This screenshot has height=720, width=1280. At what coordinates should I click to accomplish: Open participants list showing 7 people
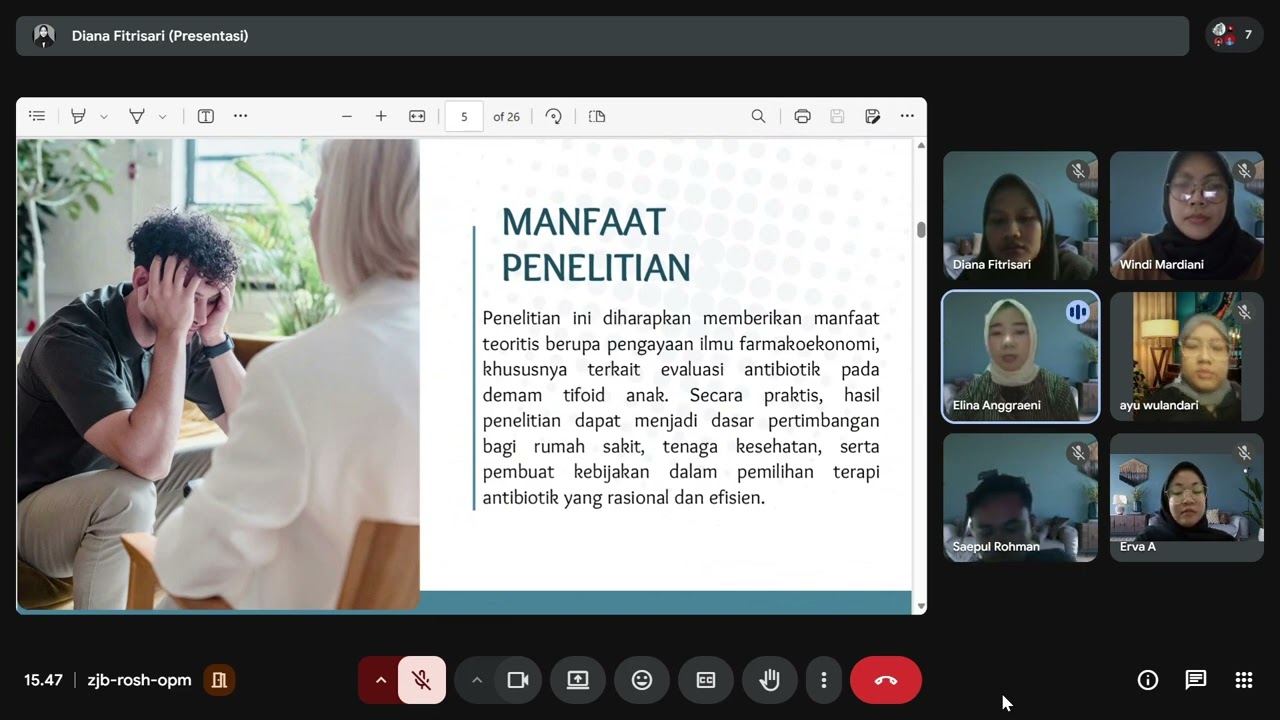click(x=1234, y=35)
